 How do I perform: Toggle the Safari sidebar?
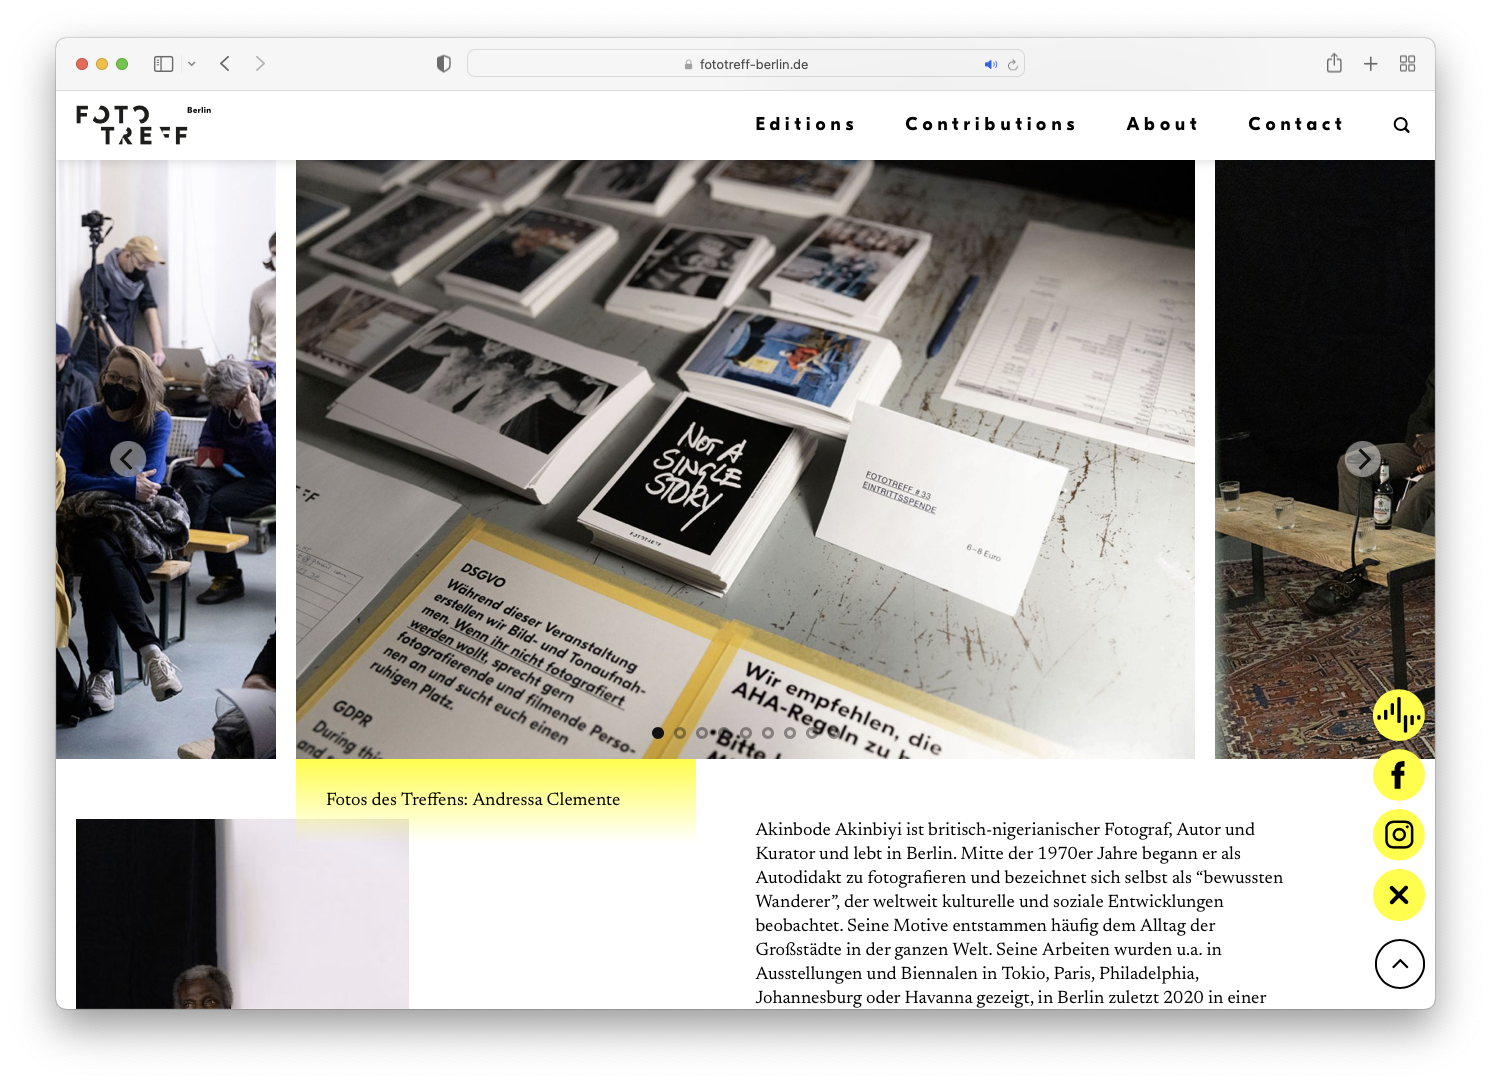click(164, 64)
